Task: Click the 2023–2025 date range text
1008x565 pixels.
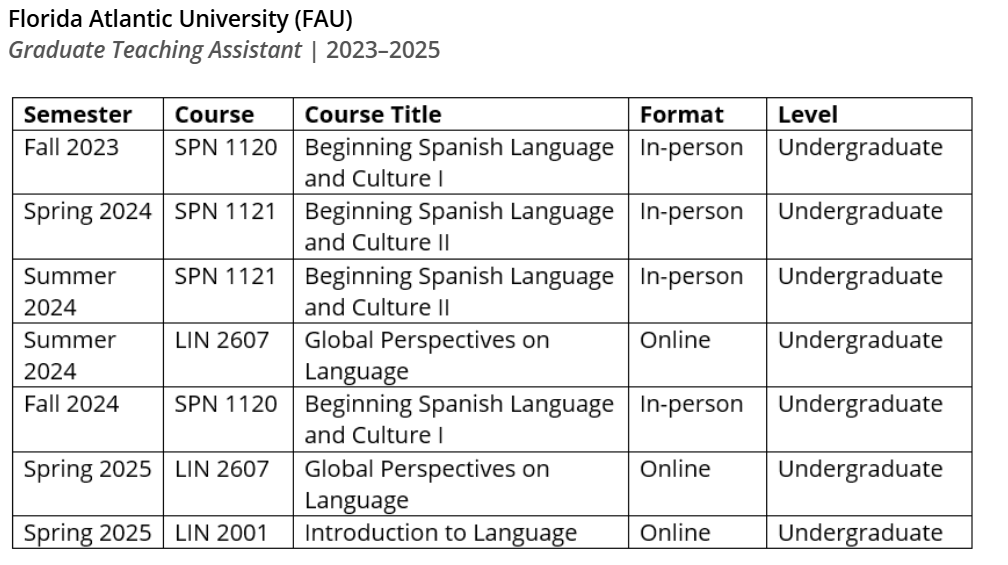Action: coord(383,50)
